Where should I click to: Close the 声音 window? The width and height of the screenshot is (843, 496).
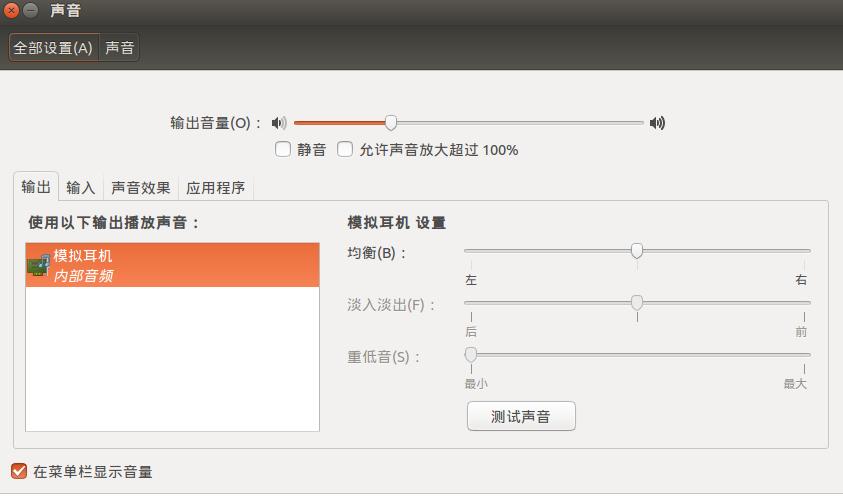[11, 10]
